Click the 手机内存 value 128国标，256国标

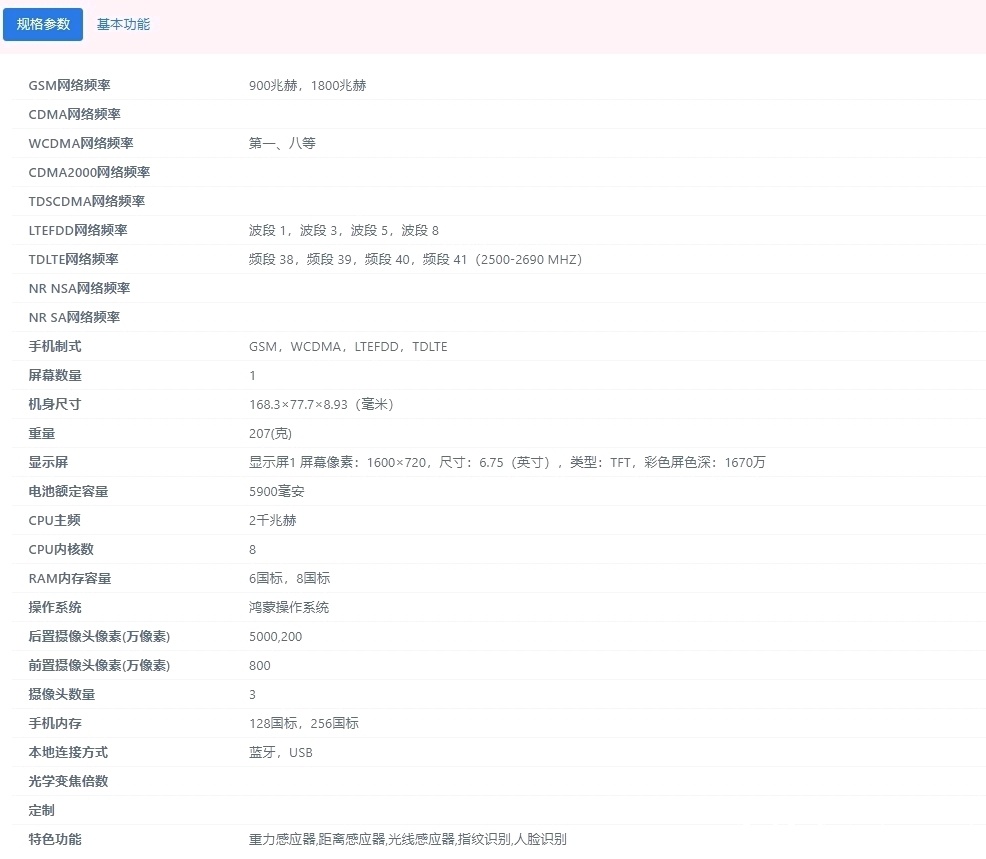point(304,723)
